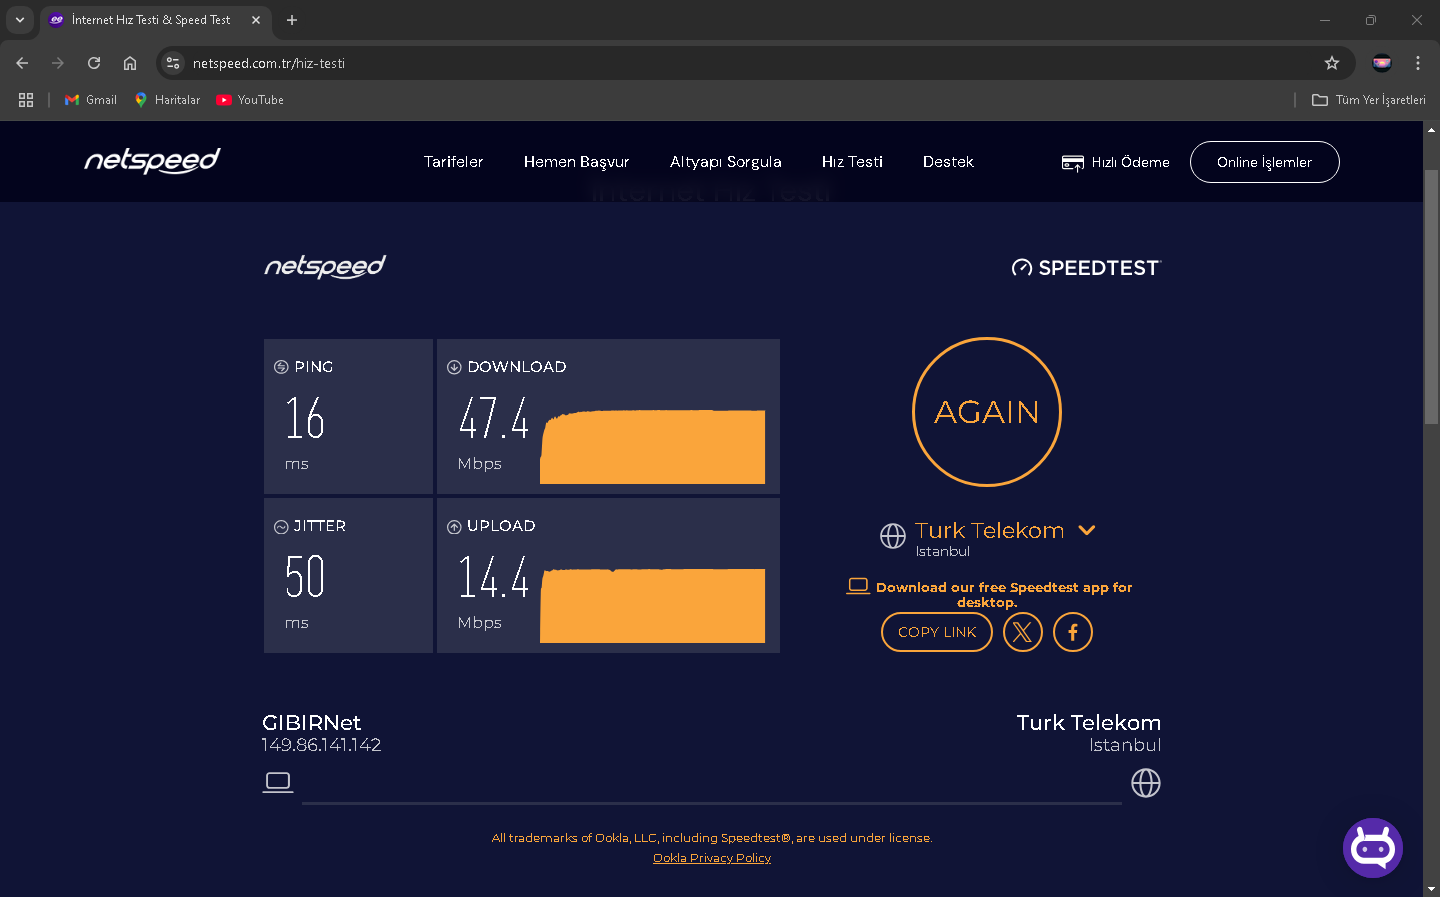Go back to the previous page

pyautogui.click(x=22, y=63)
